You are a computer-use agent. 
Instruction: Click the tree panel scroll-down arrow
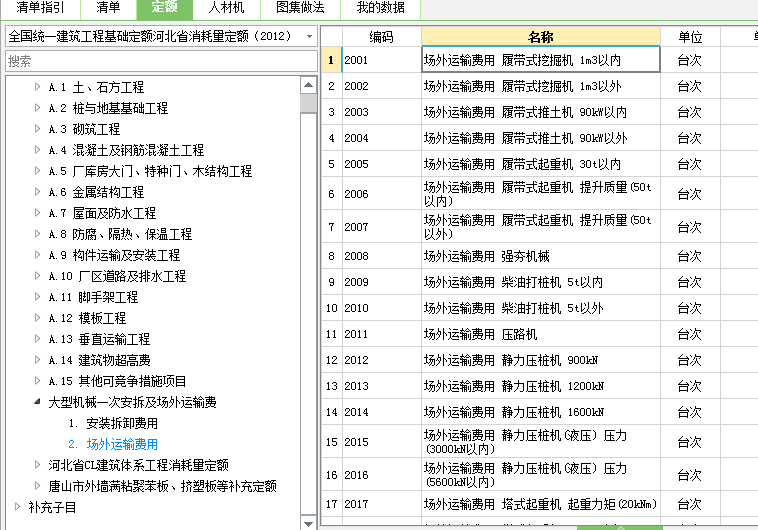(309, 522)
